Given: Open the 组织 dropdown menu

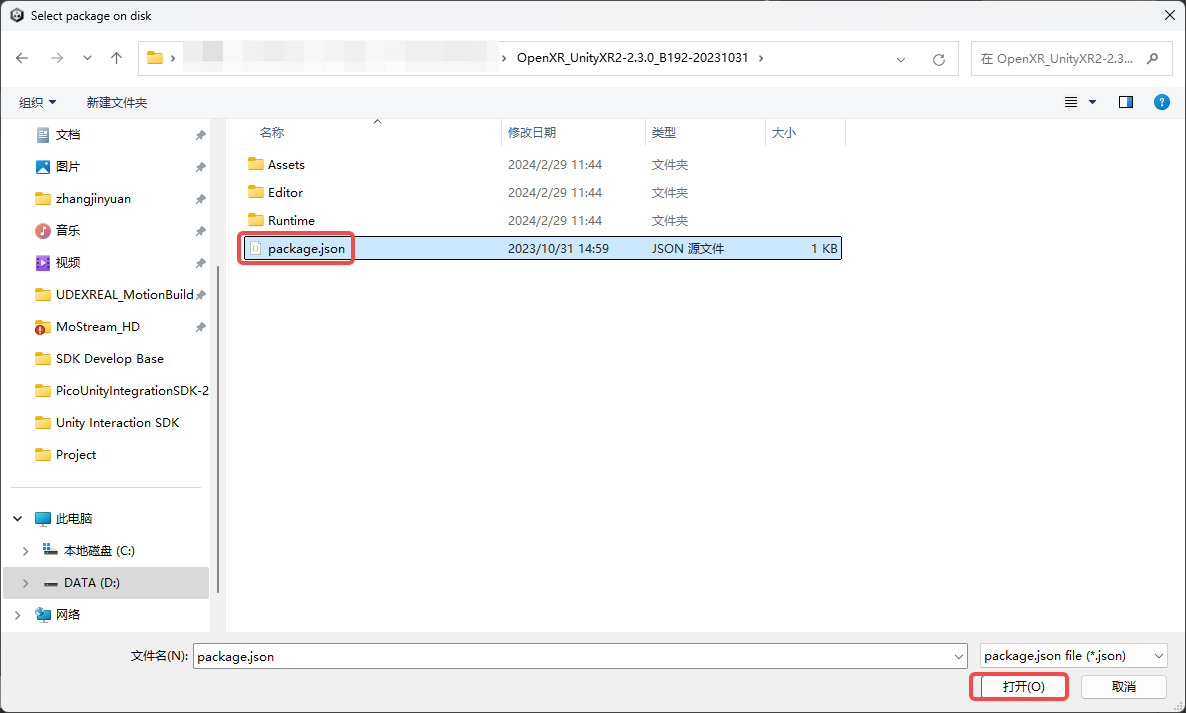Looking at the screenshot, I should (x=38, y=102).
